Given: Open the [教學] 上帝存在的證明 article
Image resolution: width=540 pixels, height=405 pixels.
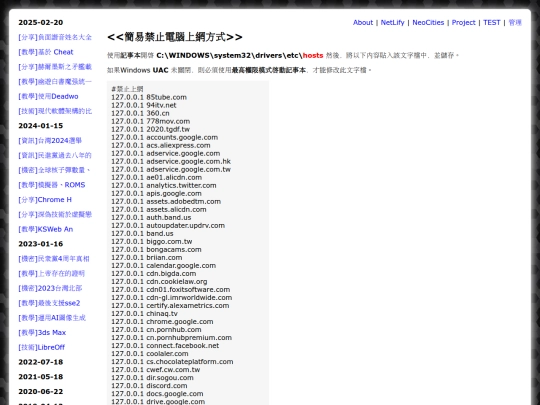Looking at the screenshot, I should [x=52, y=273].
